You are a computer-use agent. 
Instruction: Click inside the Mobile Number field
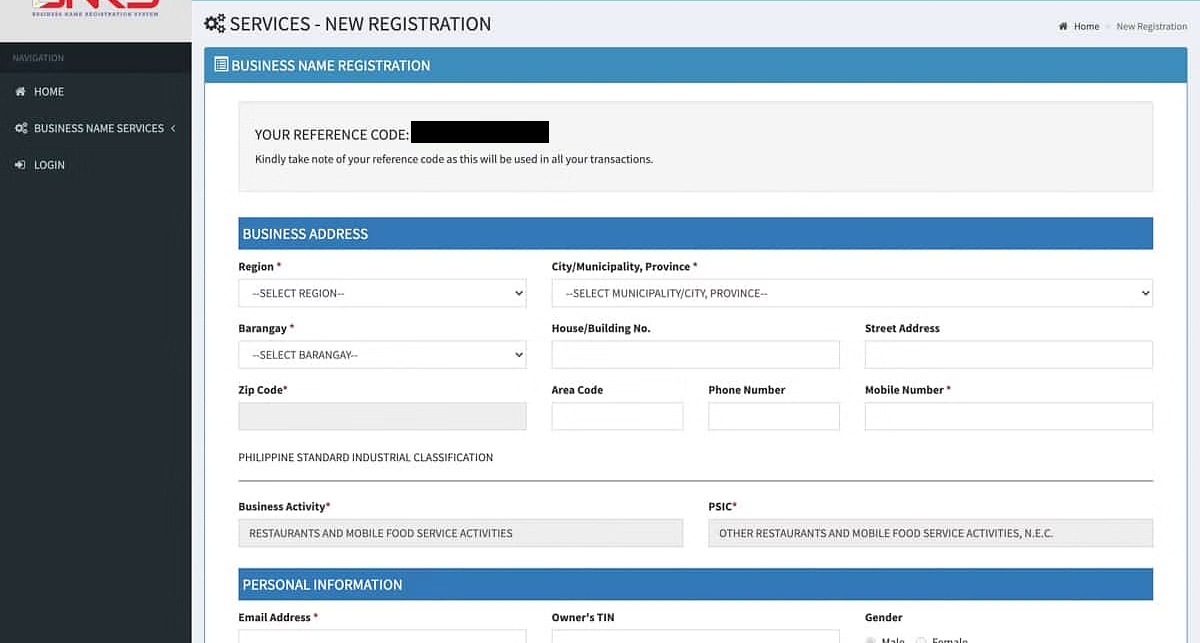1007,415
